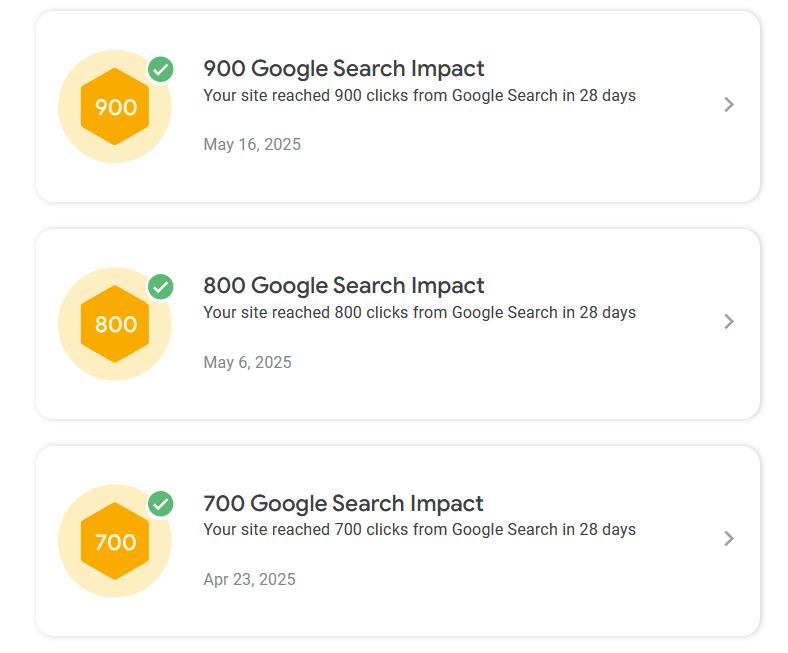The image size is (788, 653).
Task: Open the 900 Google Search Impact title
Action: coord(343,68)
